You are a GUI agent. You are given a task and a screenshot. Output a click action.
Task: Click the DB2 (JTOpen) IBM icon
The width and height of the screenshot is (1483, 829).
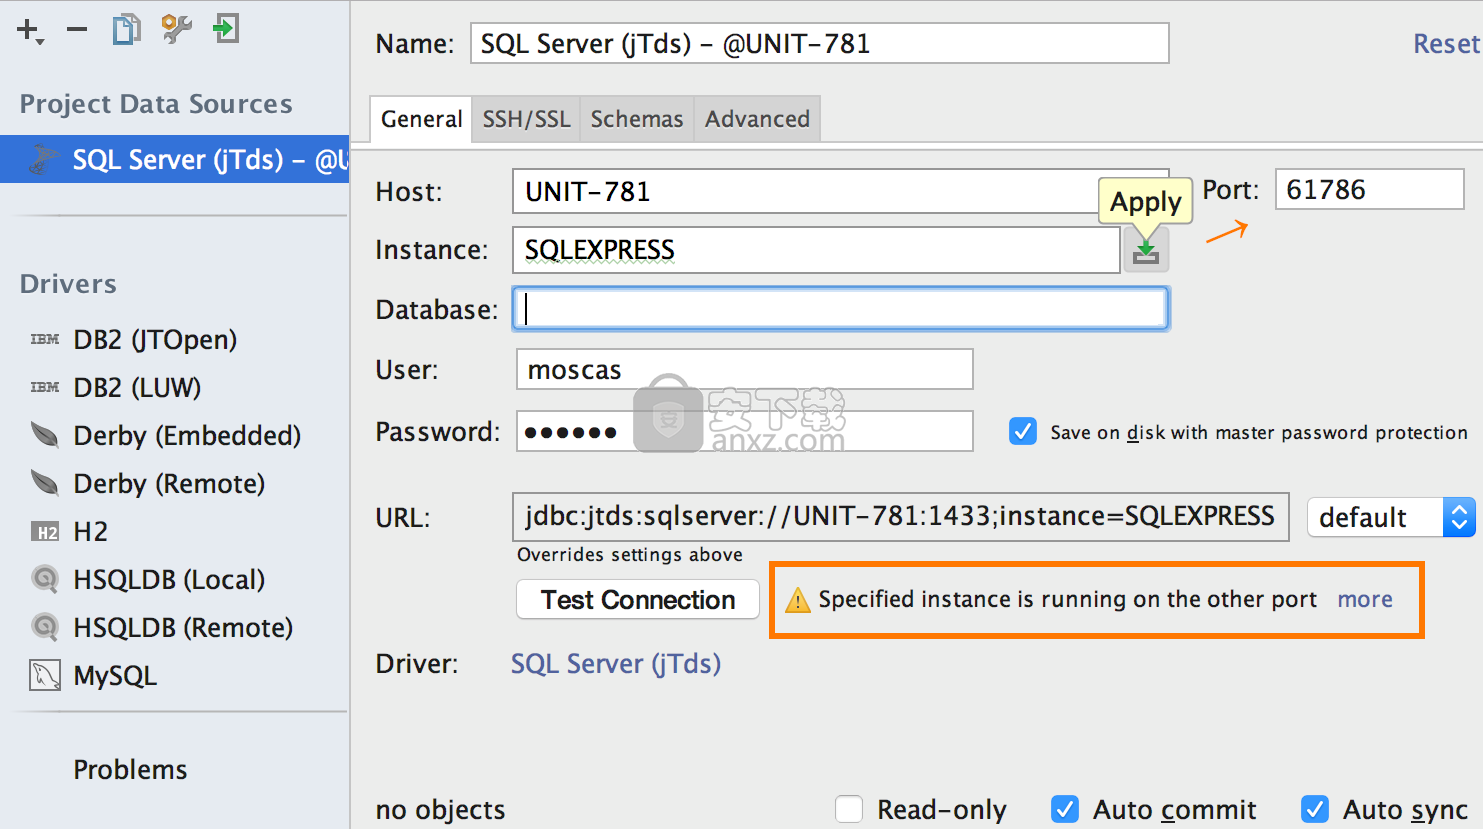point(44,340)
